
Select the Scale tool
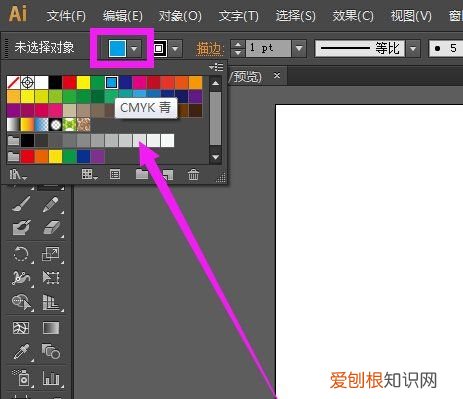pyautogui.click(x=51, y=254)
